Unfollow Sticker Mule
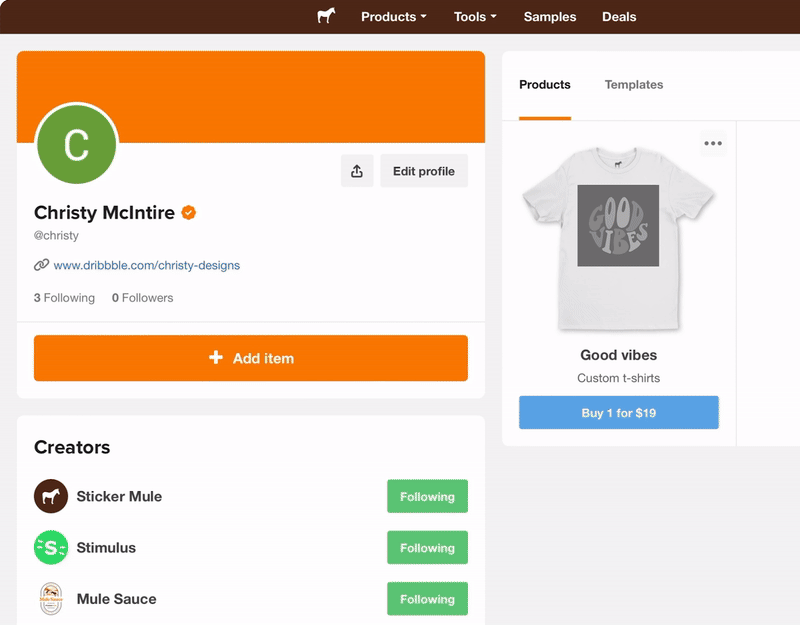Viewport: 800px width, 625px height. [427, 496]
